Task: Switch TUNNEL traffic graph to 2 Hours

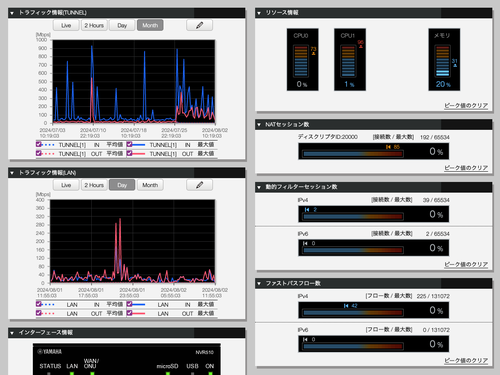Action: tap(94, 25)
